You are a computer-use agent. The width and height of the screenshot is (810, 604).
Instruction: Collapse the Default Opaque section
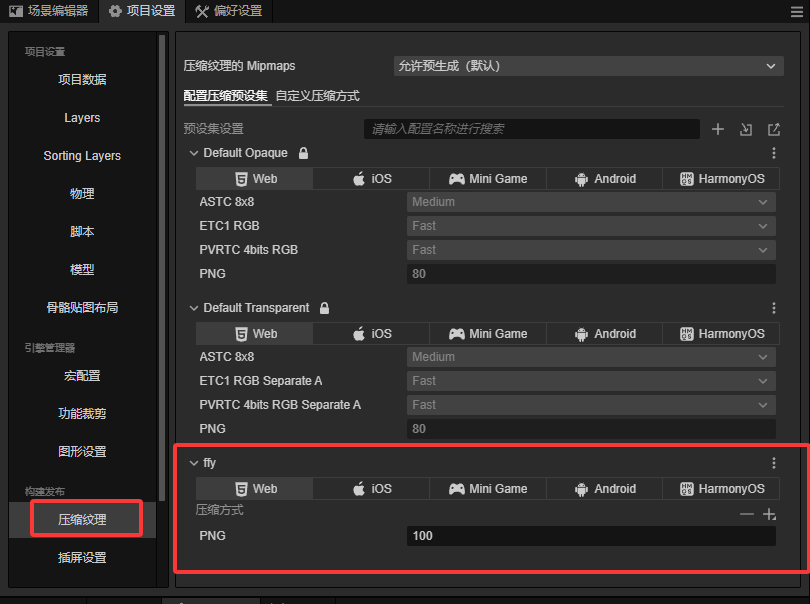click(x=194, y=153)
